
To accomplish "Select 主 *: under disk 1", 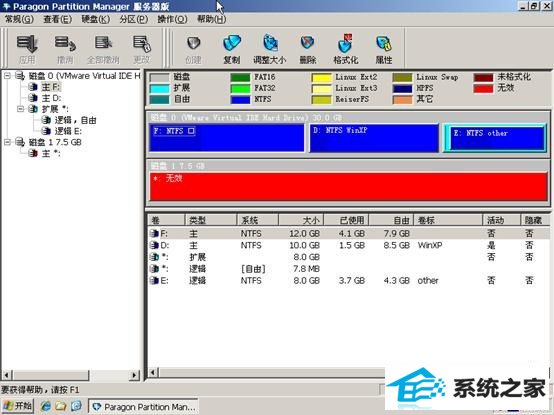I will click(51, 153).
